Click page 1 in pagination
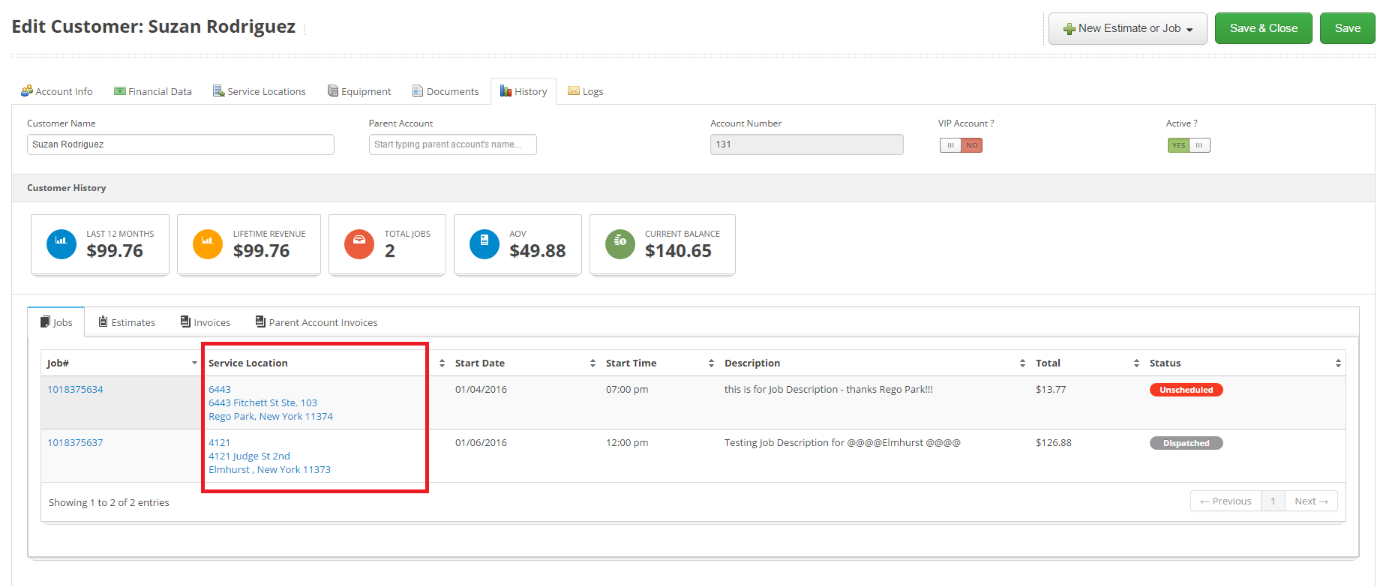Viewport: 1392px width, 586px height. (1272, 501)
